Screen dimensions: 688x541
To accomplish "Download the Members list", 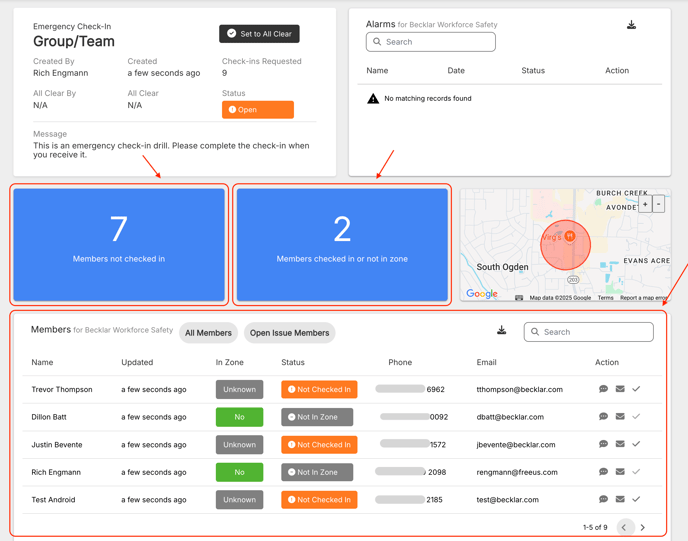I will pos(502,330).
